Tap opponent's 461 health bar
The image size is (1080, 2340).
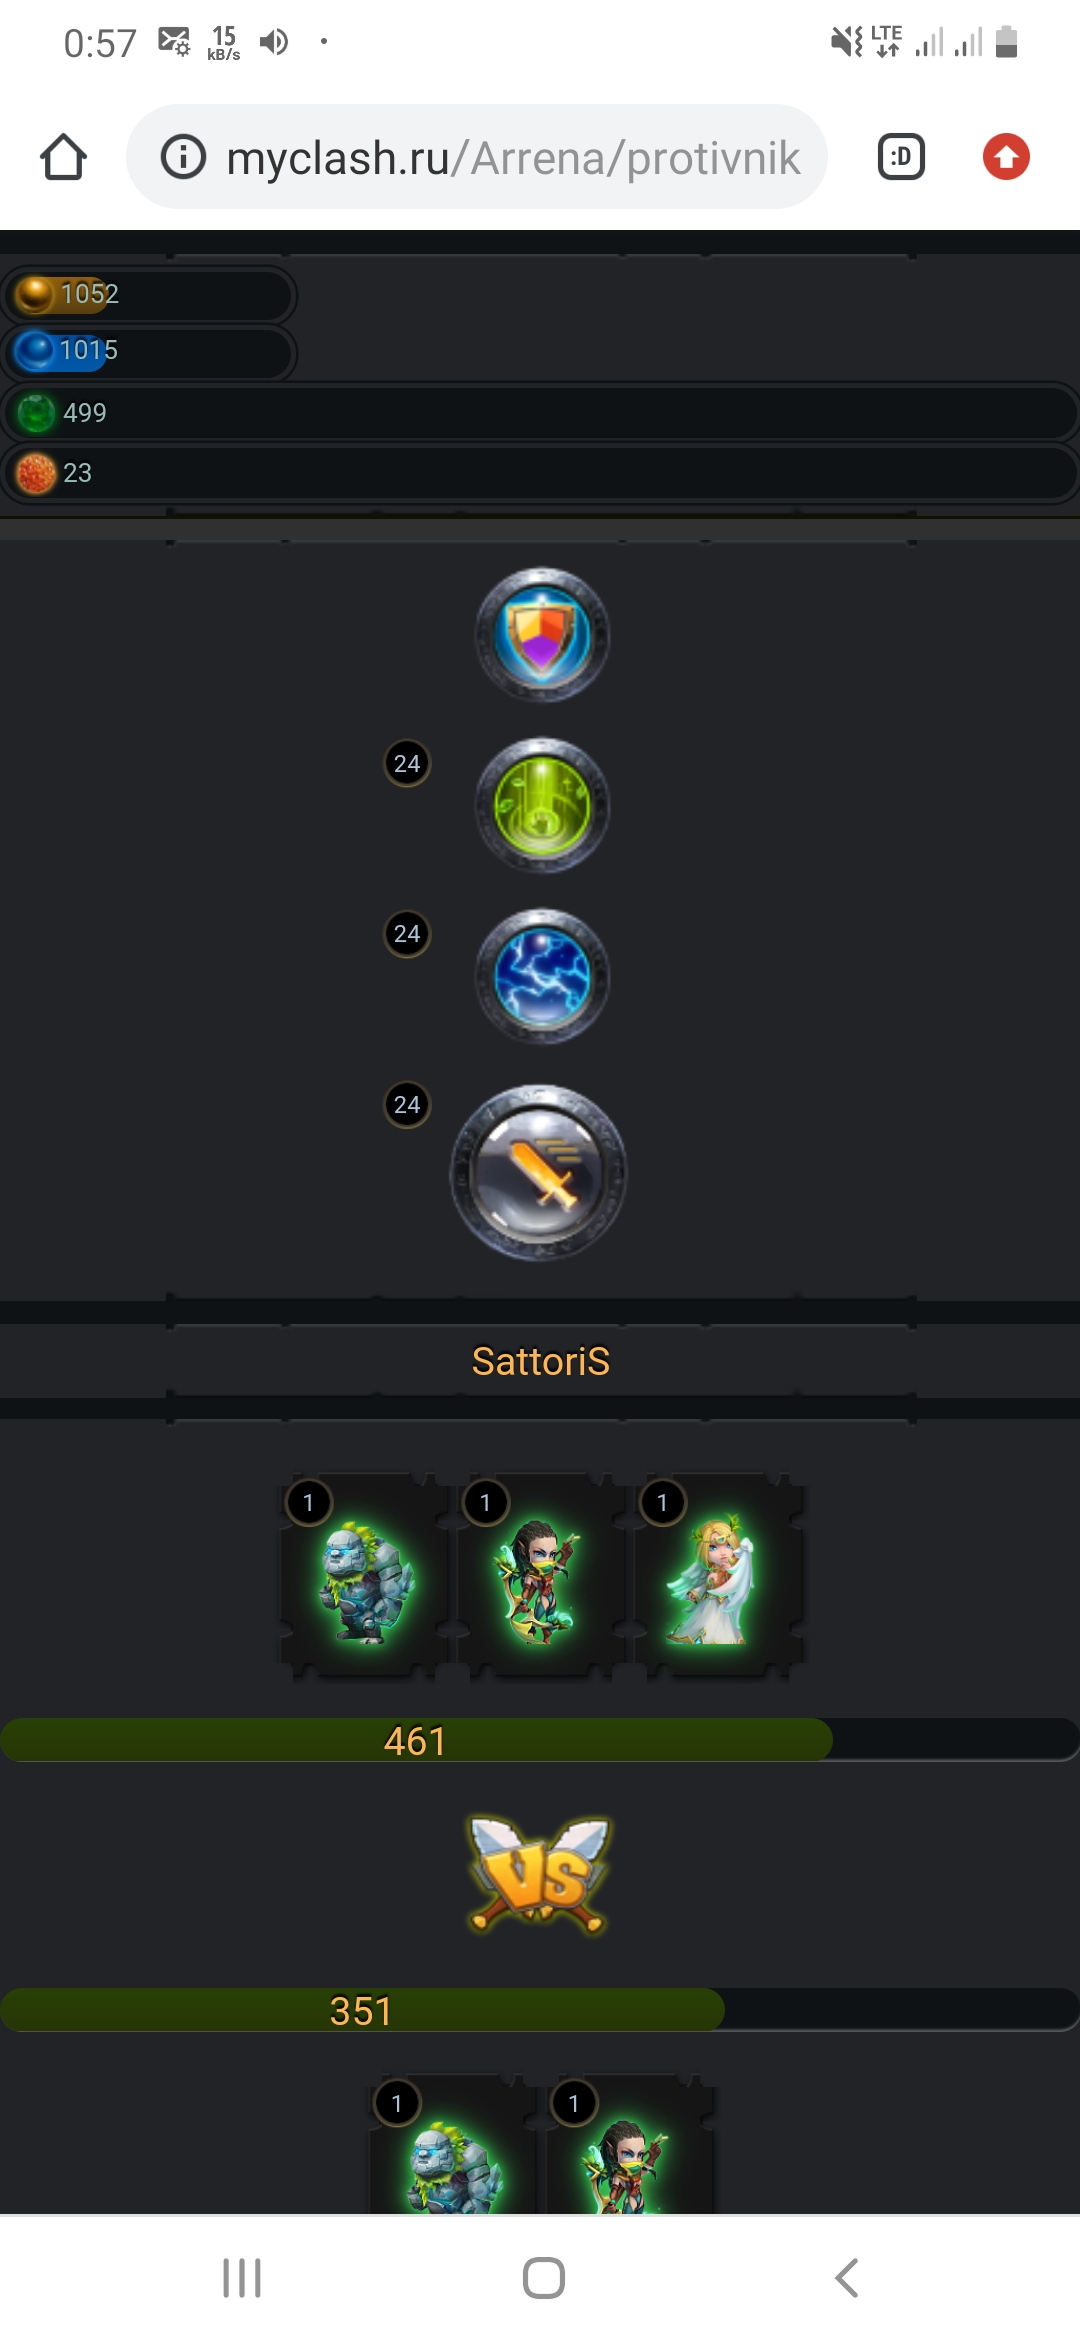[540, 1740]
